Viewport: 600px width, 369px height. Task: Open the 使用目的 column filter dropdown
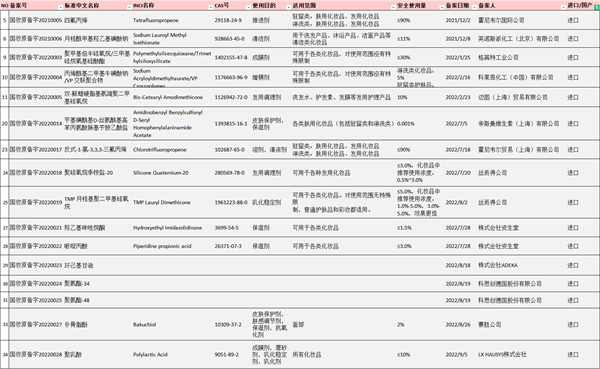point(289,7)
